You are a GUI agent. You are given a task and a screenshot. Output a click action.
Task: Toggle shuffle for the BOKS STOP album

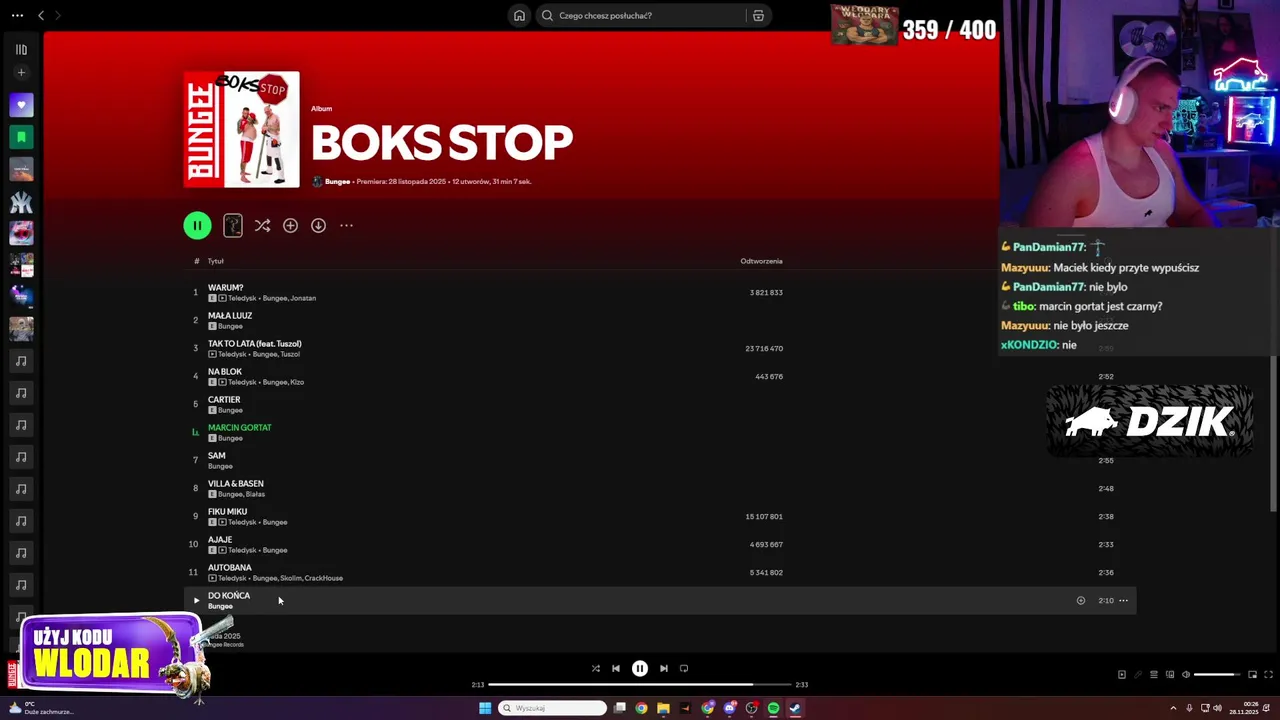262,225
